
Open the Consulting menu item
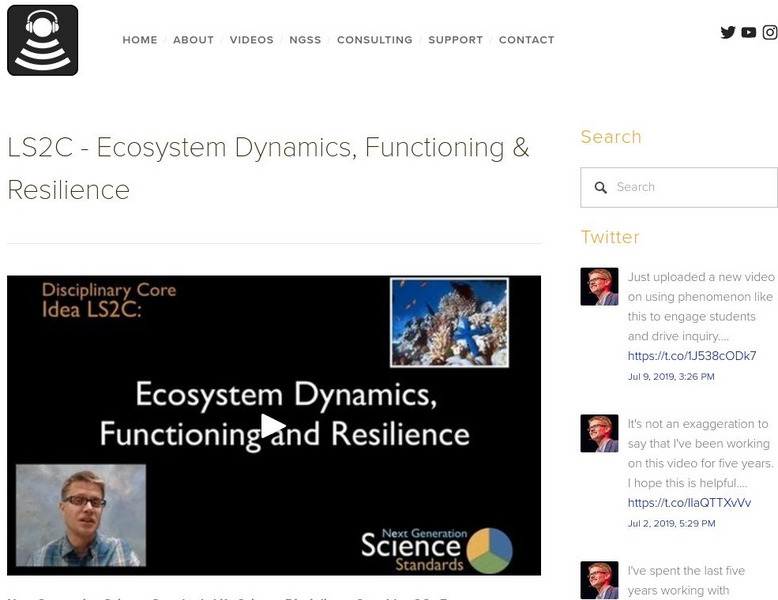point(374,40)
